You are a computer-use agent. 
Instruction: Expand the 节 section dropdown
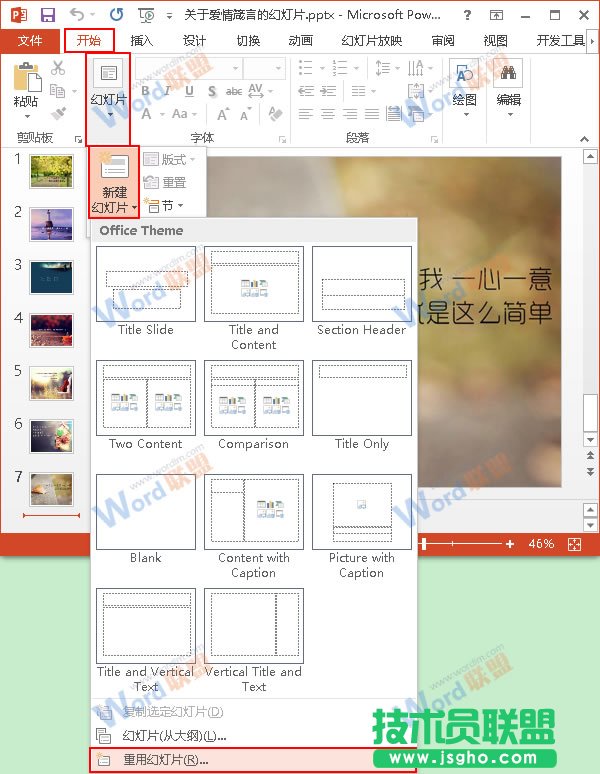[x=163, y=205]
